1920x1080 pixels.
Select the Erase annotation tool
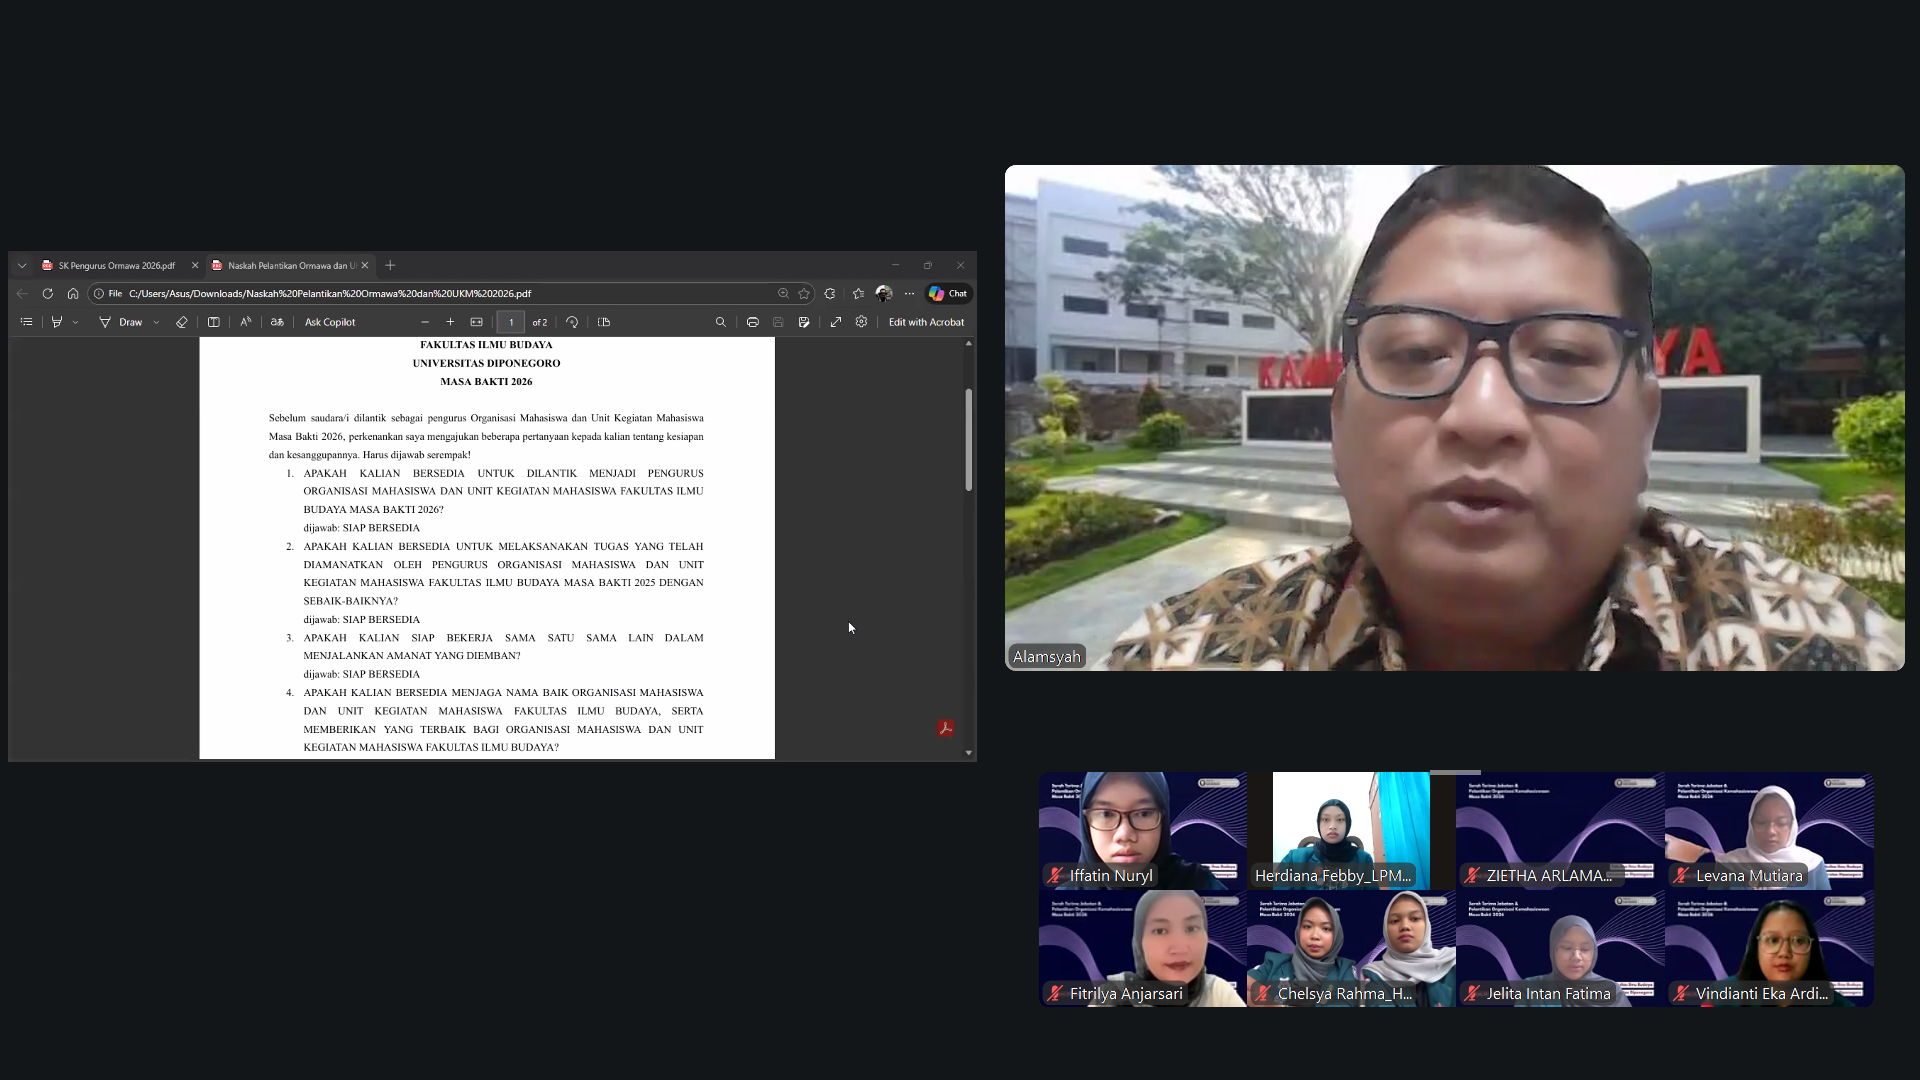pos(182,322)
